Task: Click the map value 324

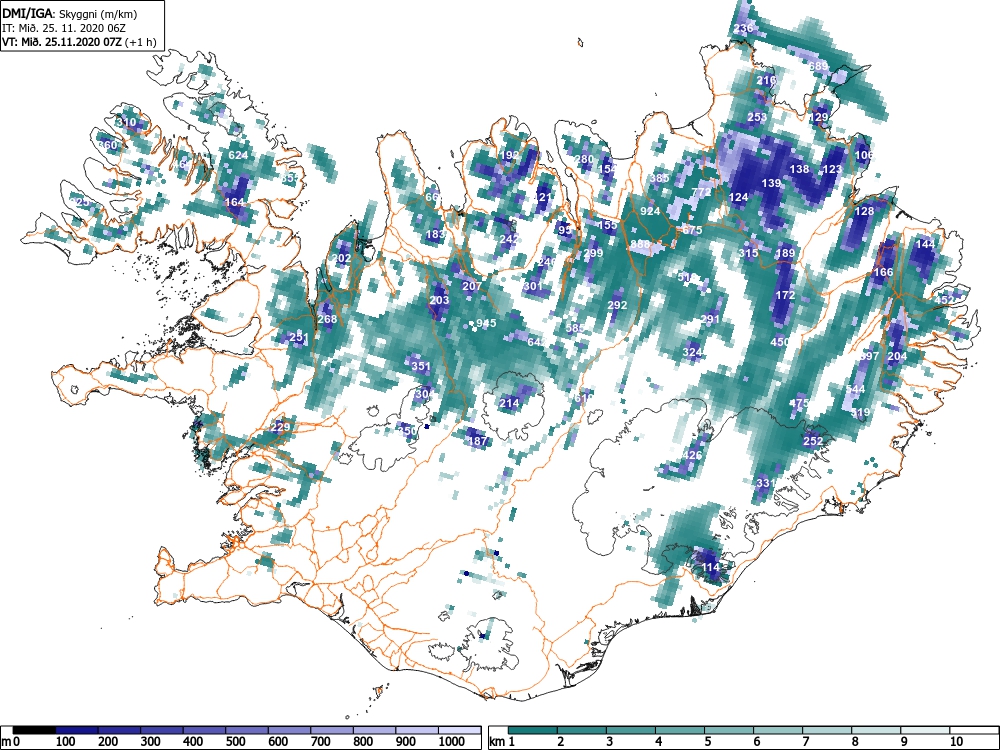Action: pyautogui.click(x=692, y=352)
